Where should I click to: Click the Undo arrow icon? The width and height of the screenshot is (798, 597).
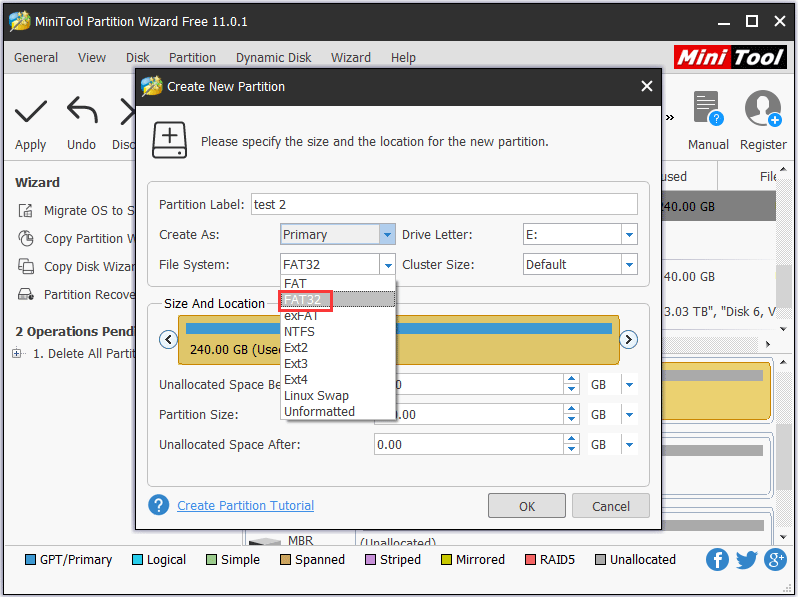82,110
